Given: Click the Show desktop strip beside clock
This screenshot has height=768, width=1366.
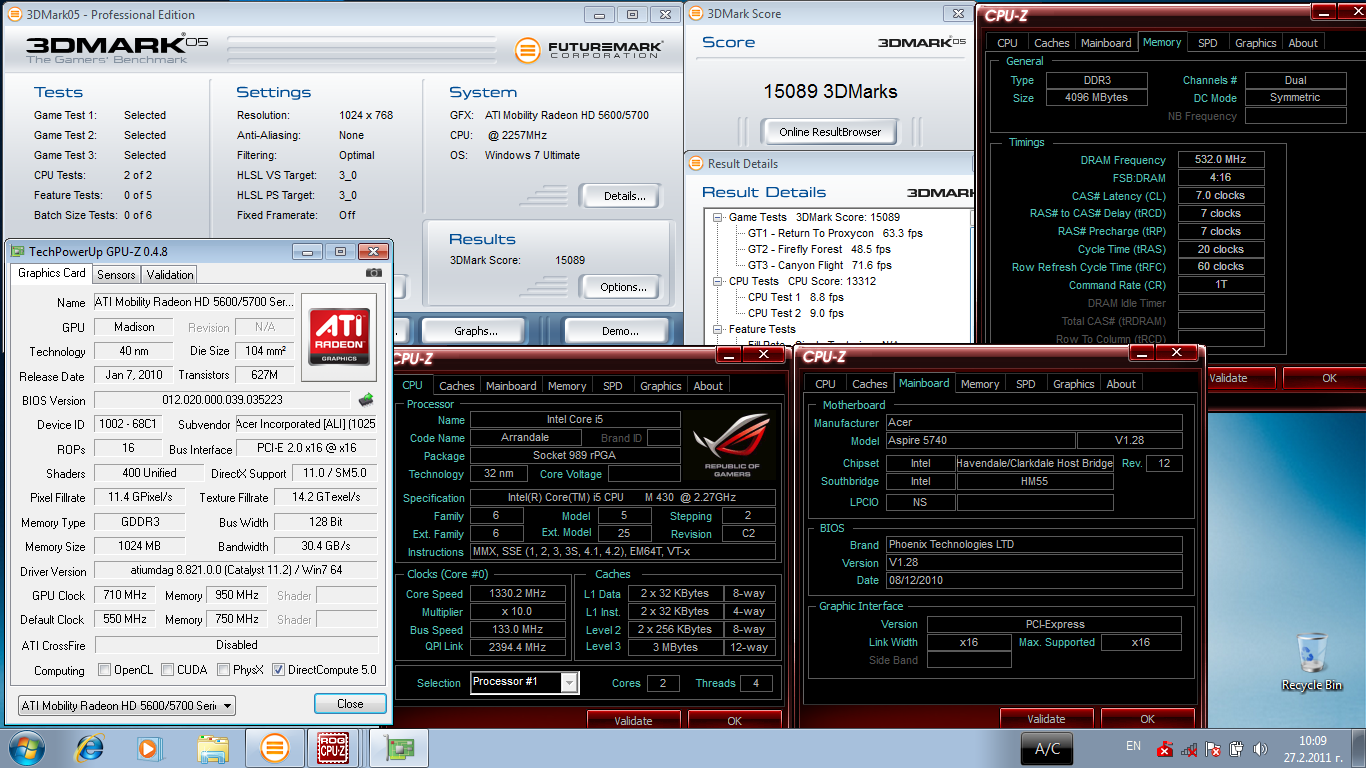Looking at the screenshot, I should click(x=1359, y=748).
